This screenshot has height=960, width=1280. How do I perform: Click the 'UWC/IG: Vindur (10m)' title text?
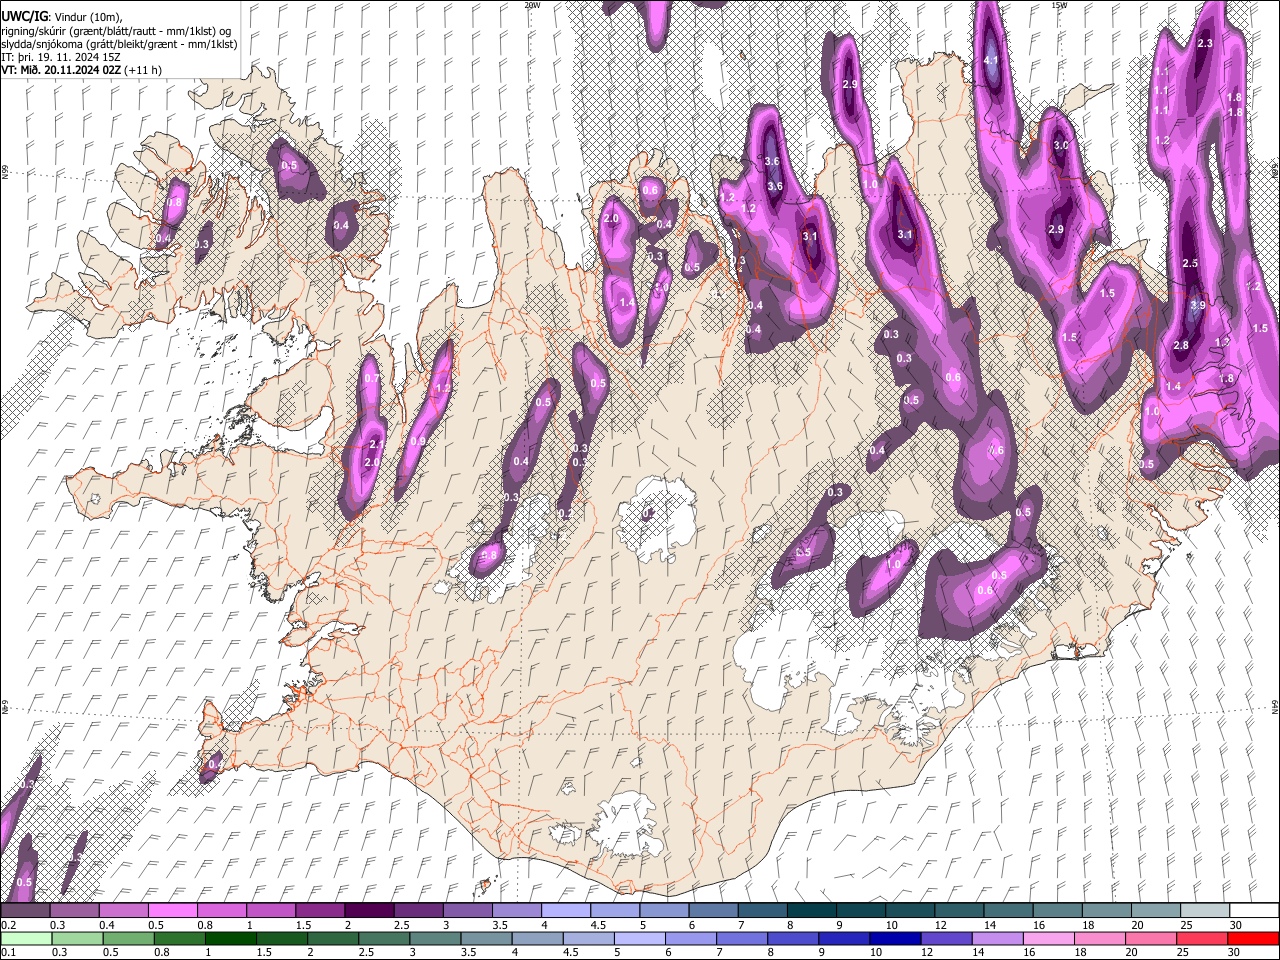pyautogui.click(x=61, y=17)
